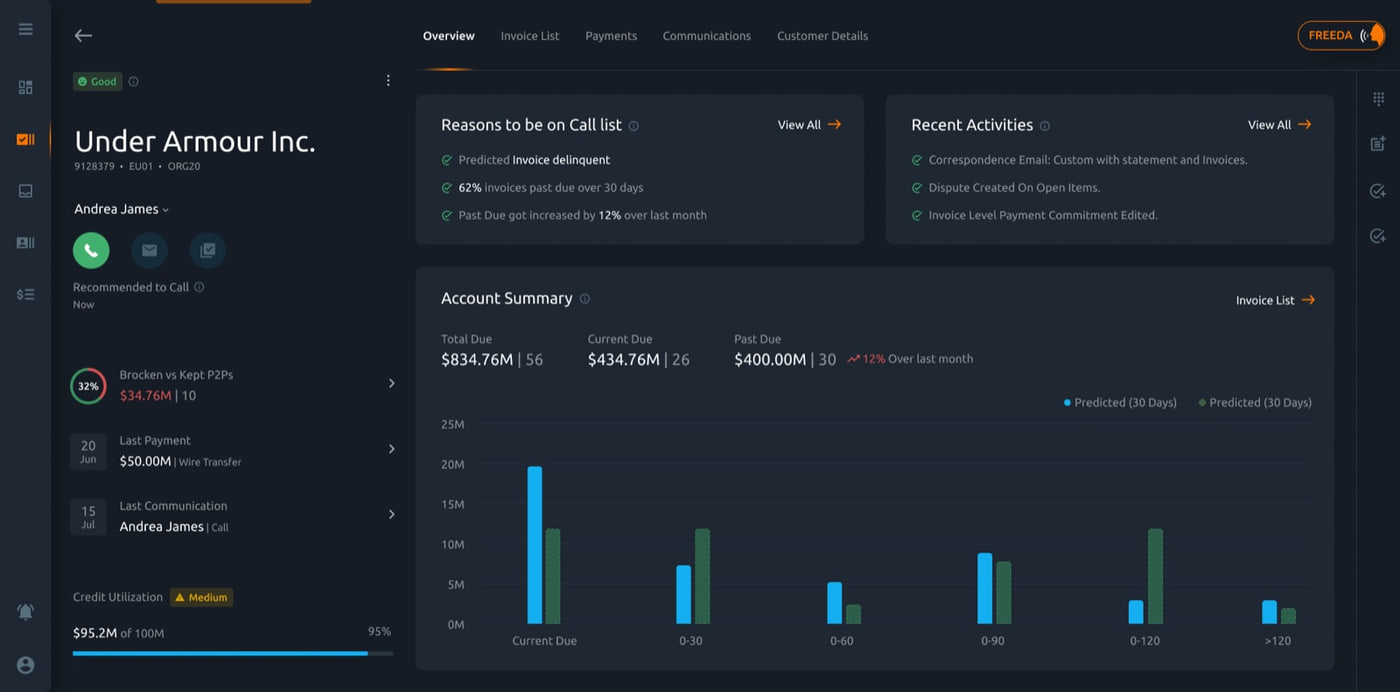
Task: Click Invoice Level Payment Commitment Edited activity
Action: (x=1034, y=215)
